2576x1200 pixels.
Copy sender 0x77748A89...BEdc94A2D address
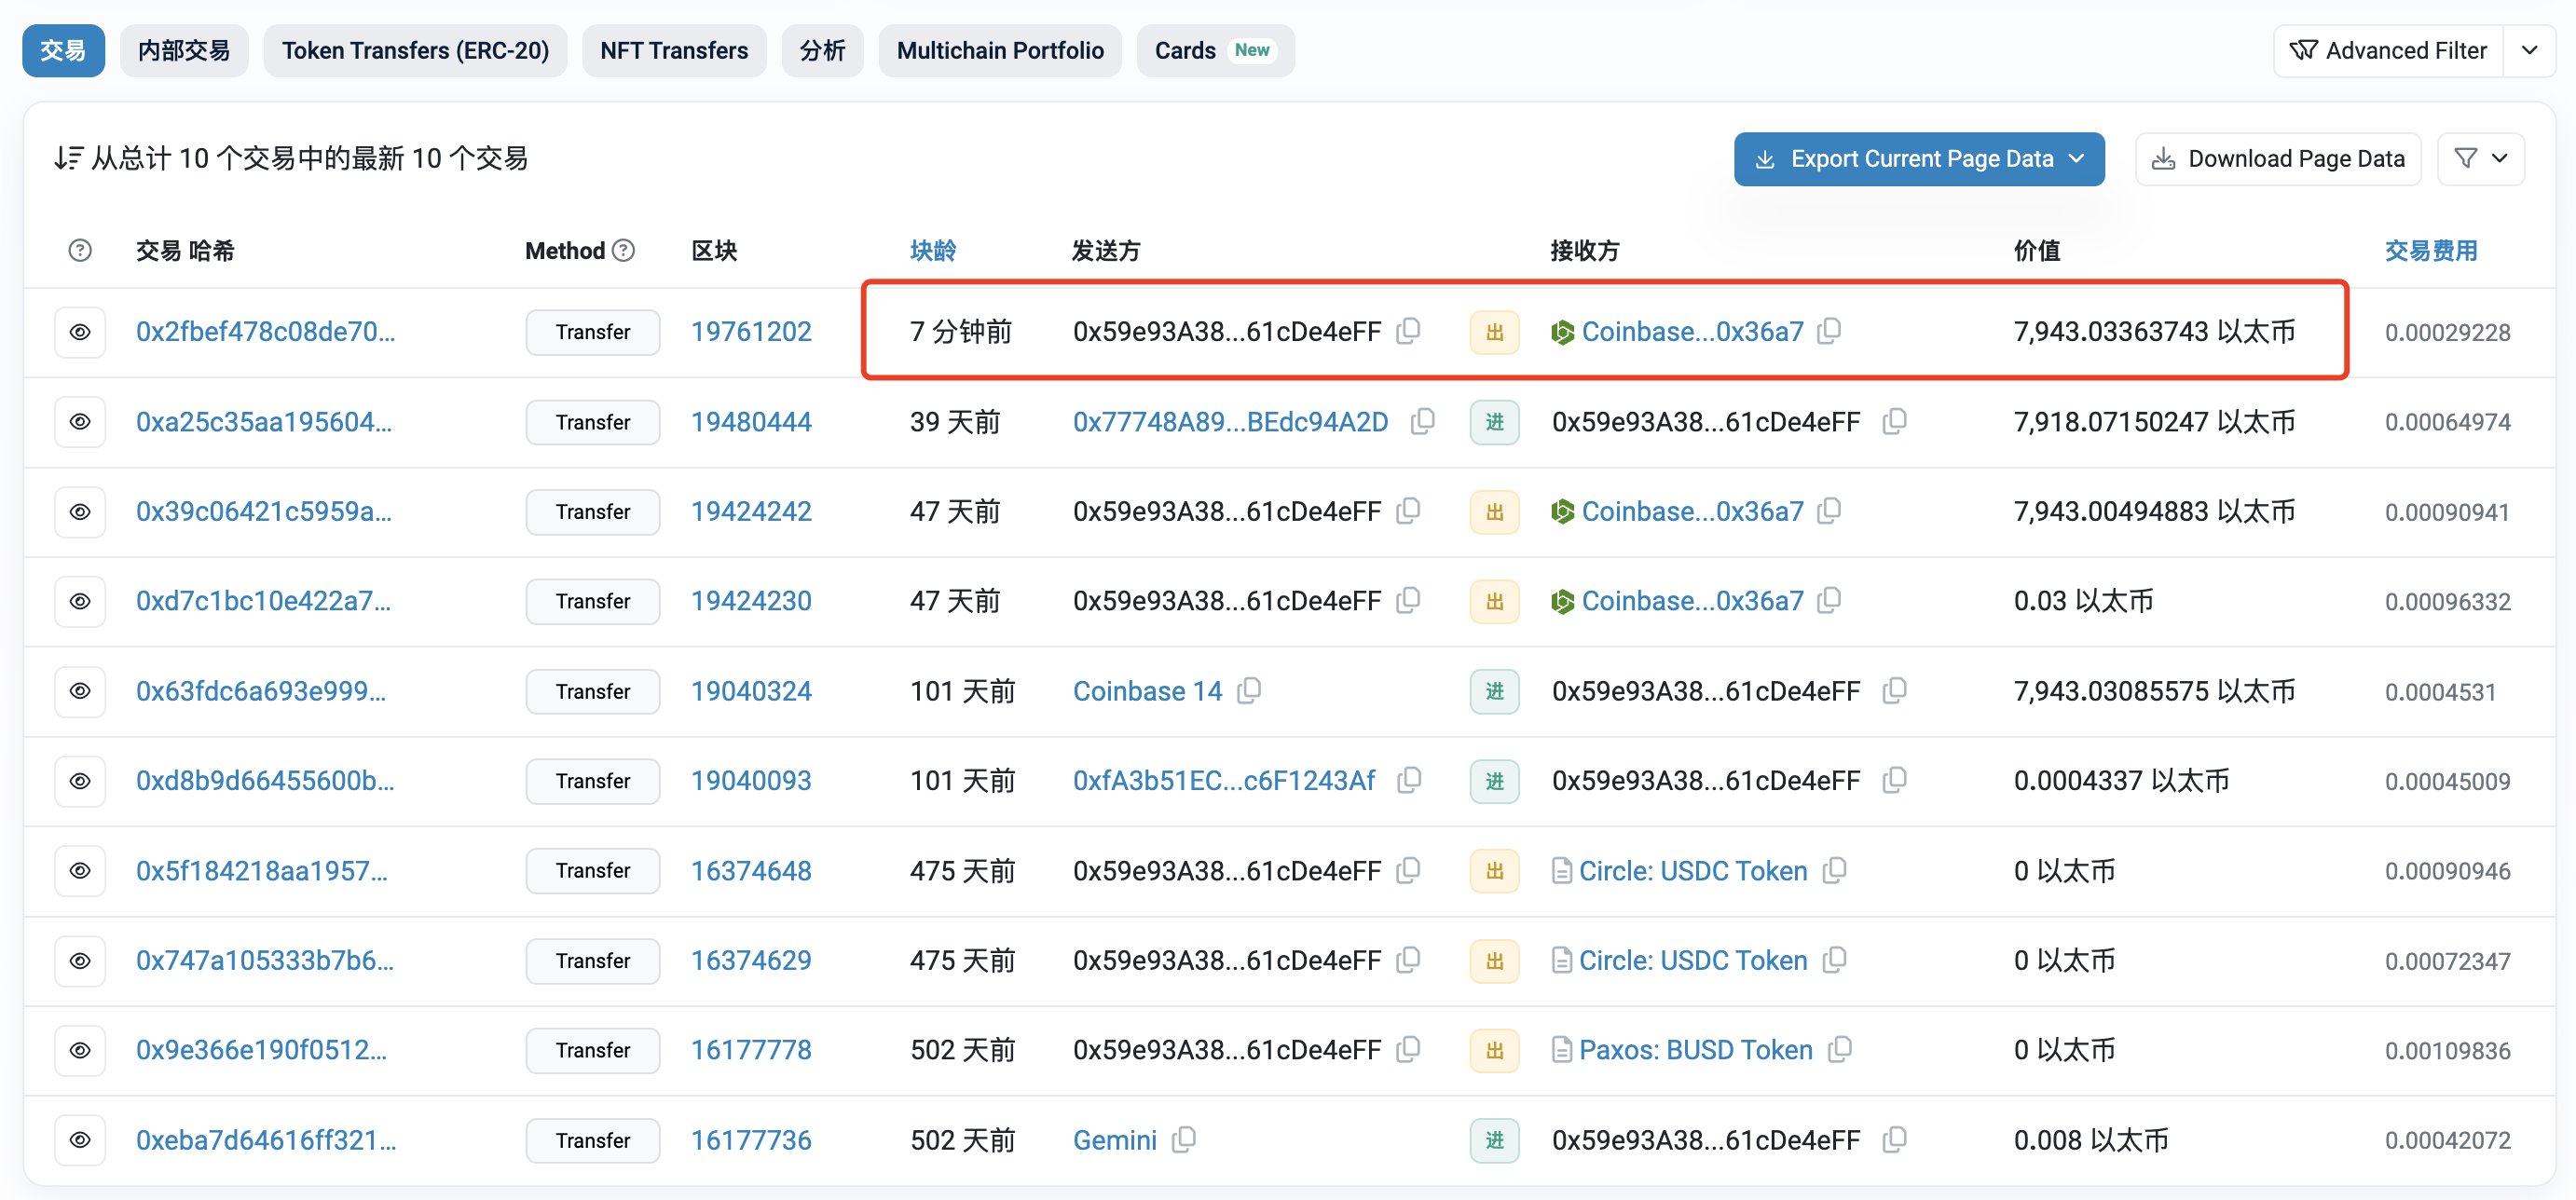tap(1422, 421)
